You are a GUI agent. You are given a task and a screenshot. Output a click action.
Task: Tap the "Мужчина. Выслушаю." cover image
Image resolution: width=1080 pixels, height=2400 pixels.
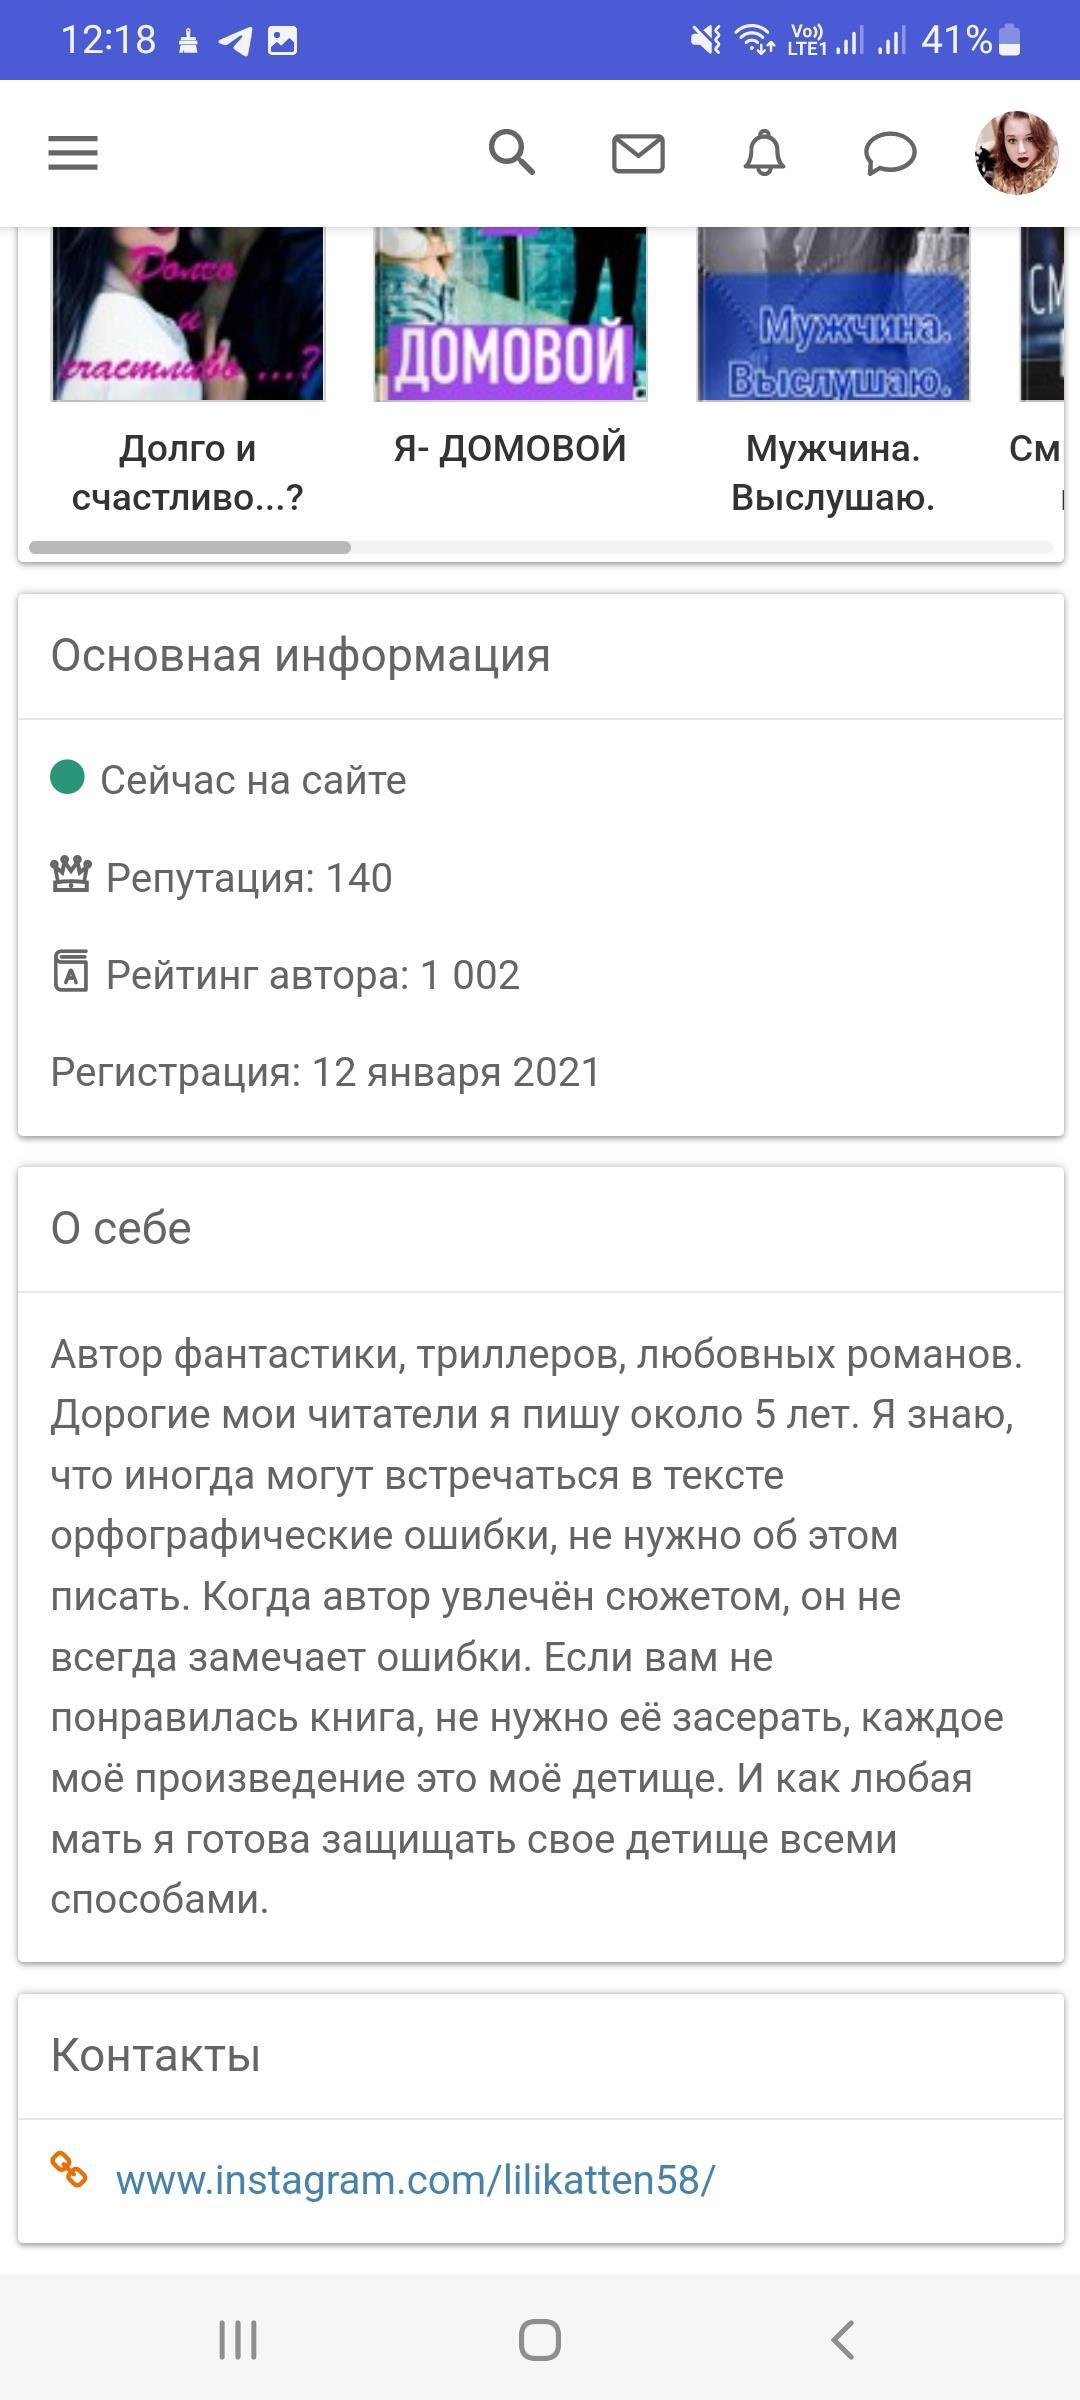click(833, 314)
